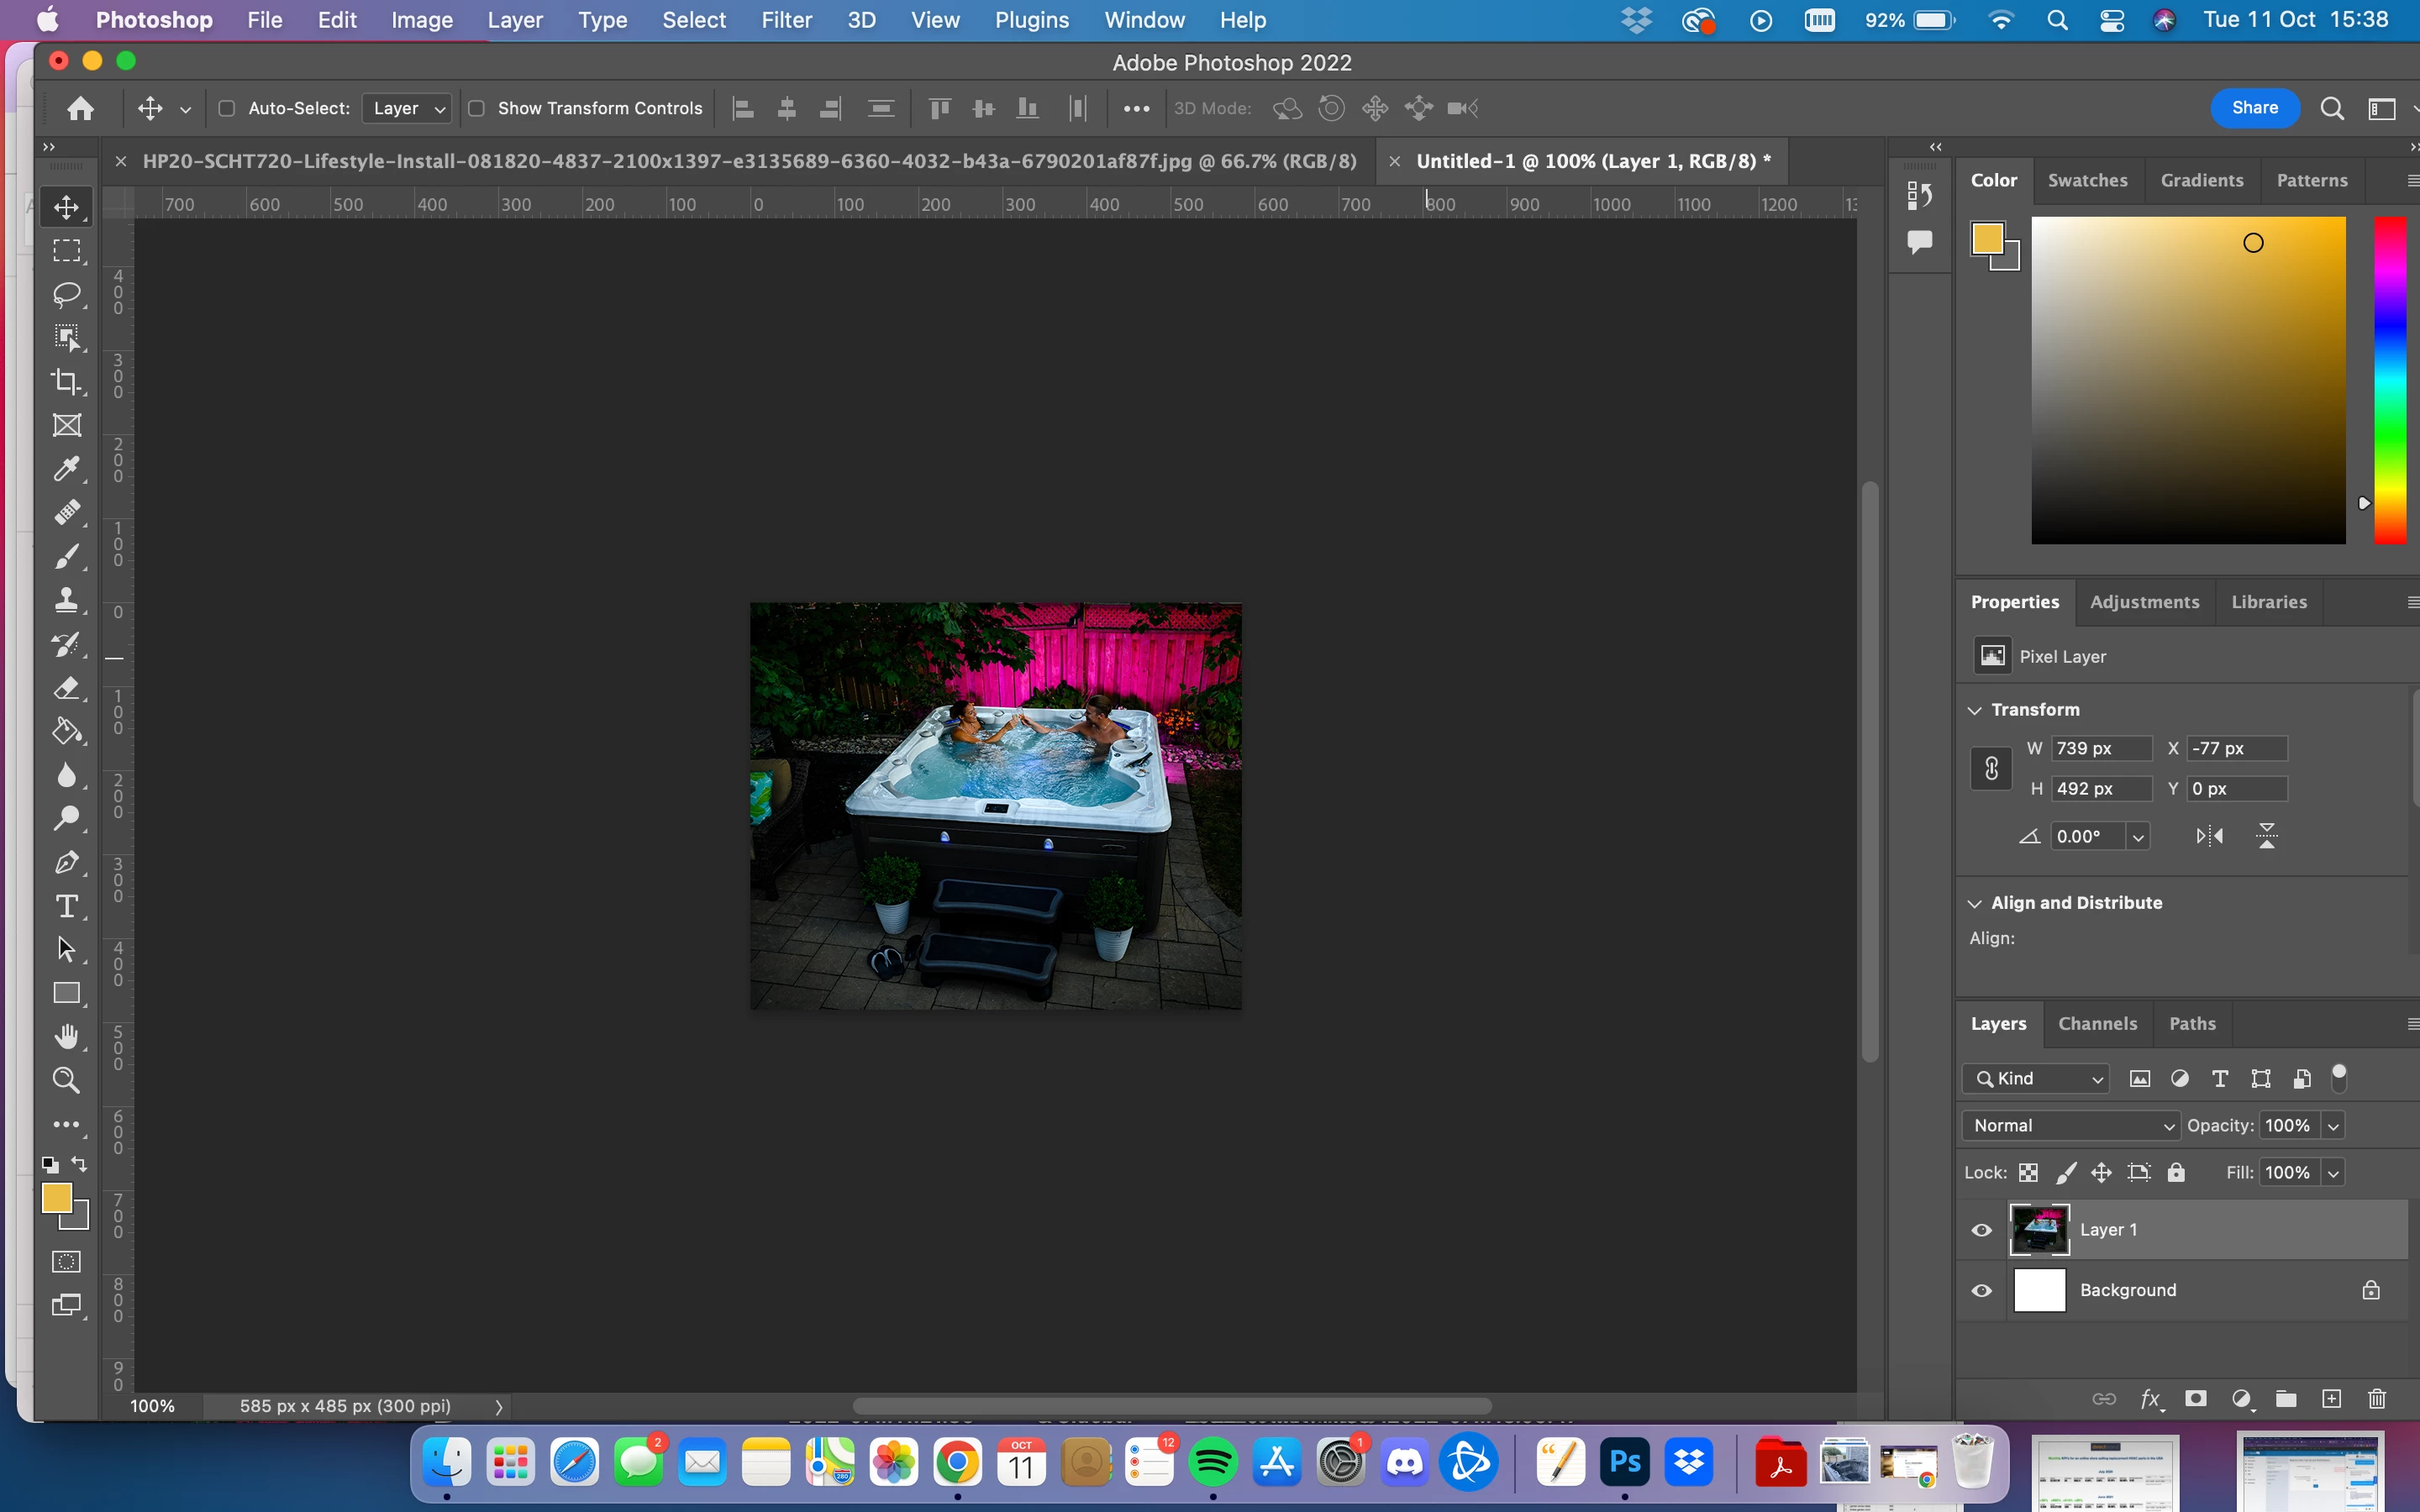Enable the Auto-Select checkbox
Viewport: 2420px width, 1512px height.
[227, 108]
